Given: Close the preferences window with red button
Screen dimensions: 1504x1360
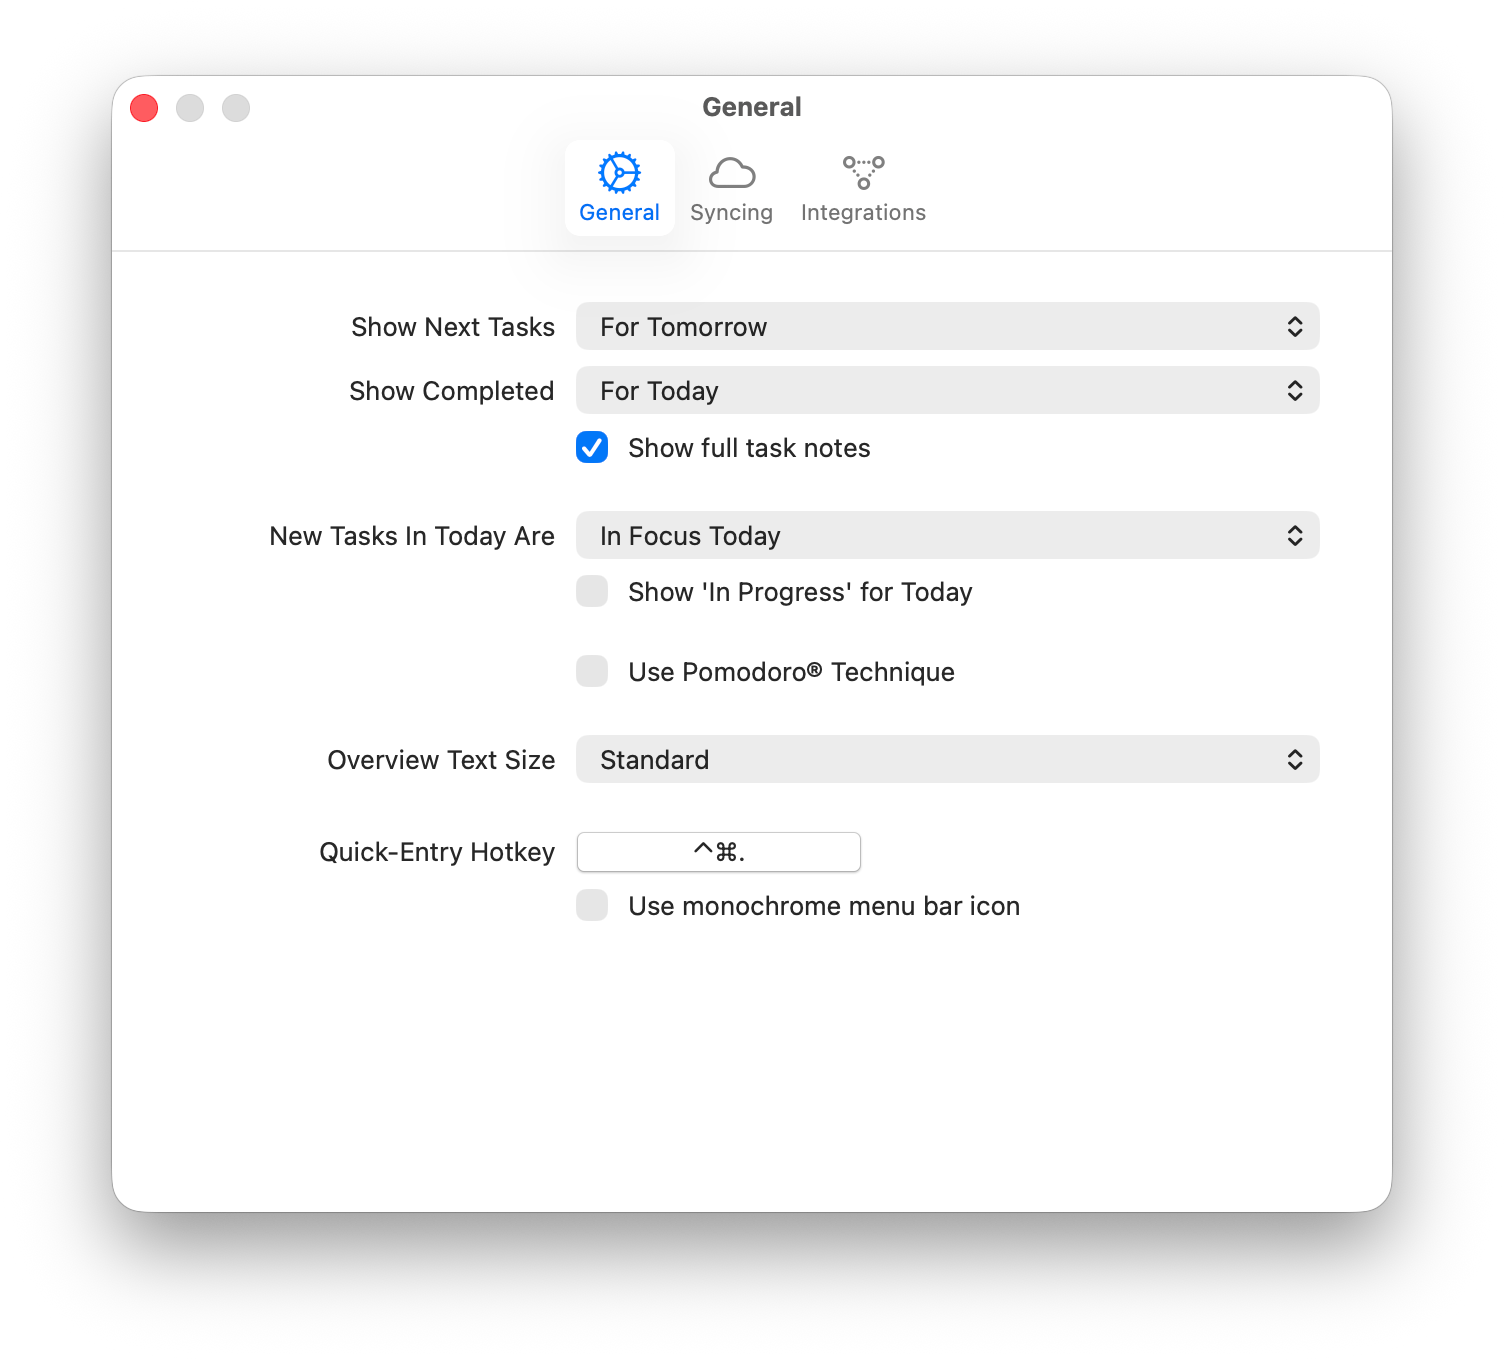Looking at the screenshot, I should point(144,108).
